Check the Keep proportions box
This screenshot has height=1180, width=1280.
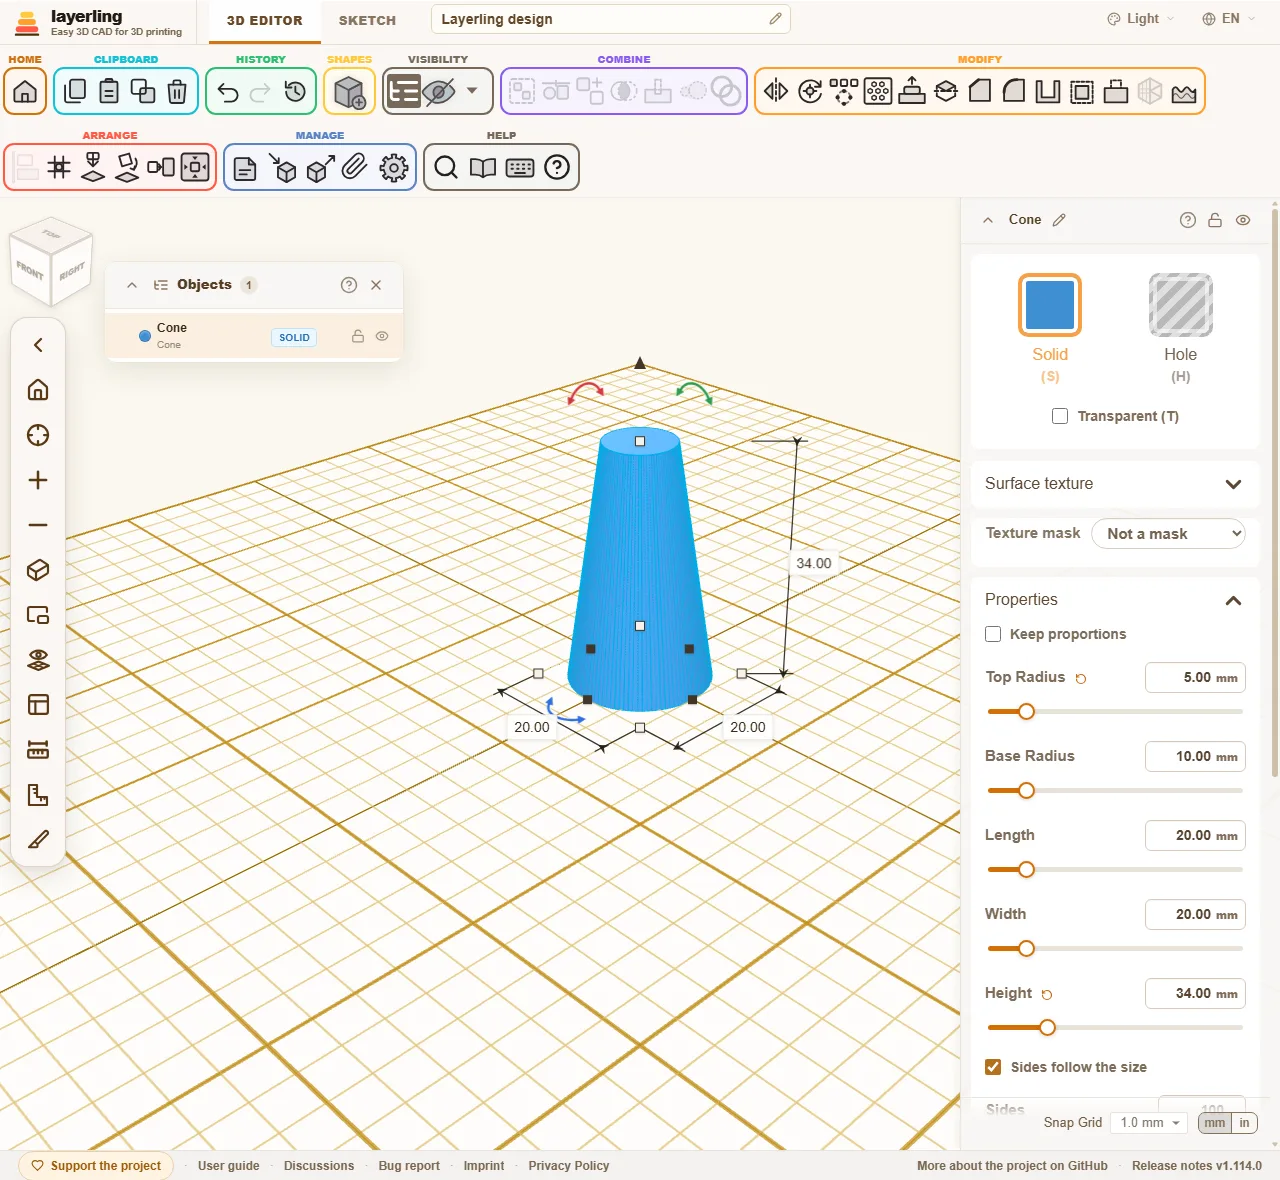click(x=993, y=634)
